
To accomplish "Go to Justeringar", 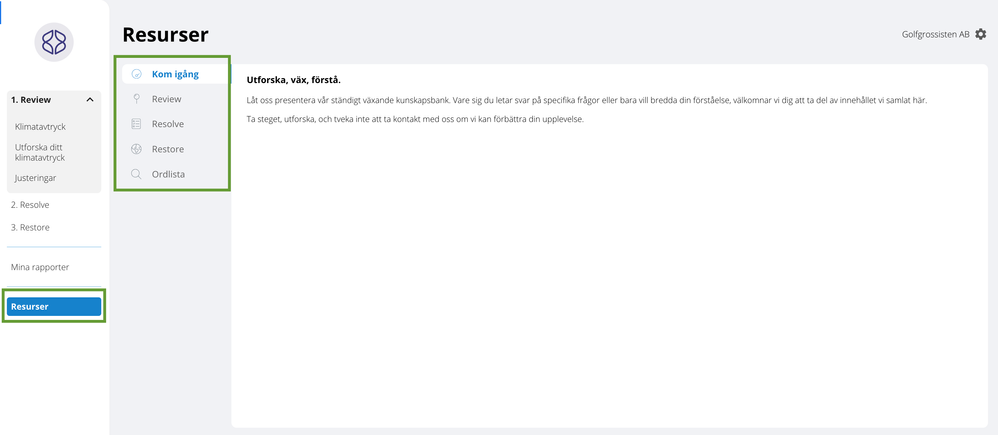I will point(35,178).
